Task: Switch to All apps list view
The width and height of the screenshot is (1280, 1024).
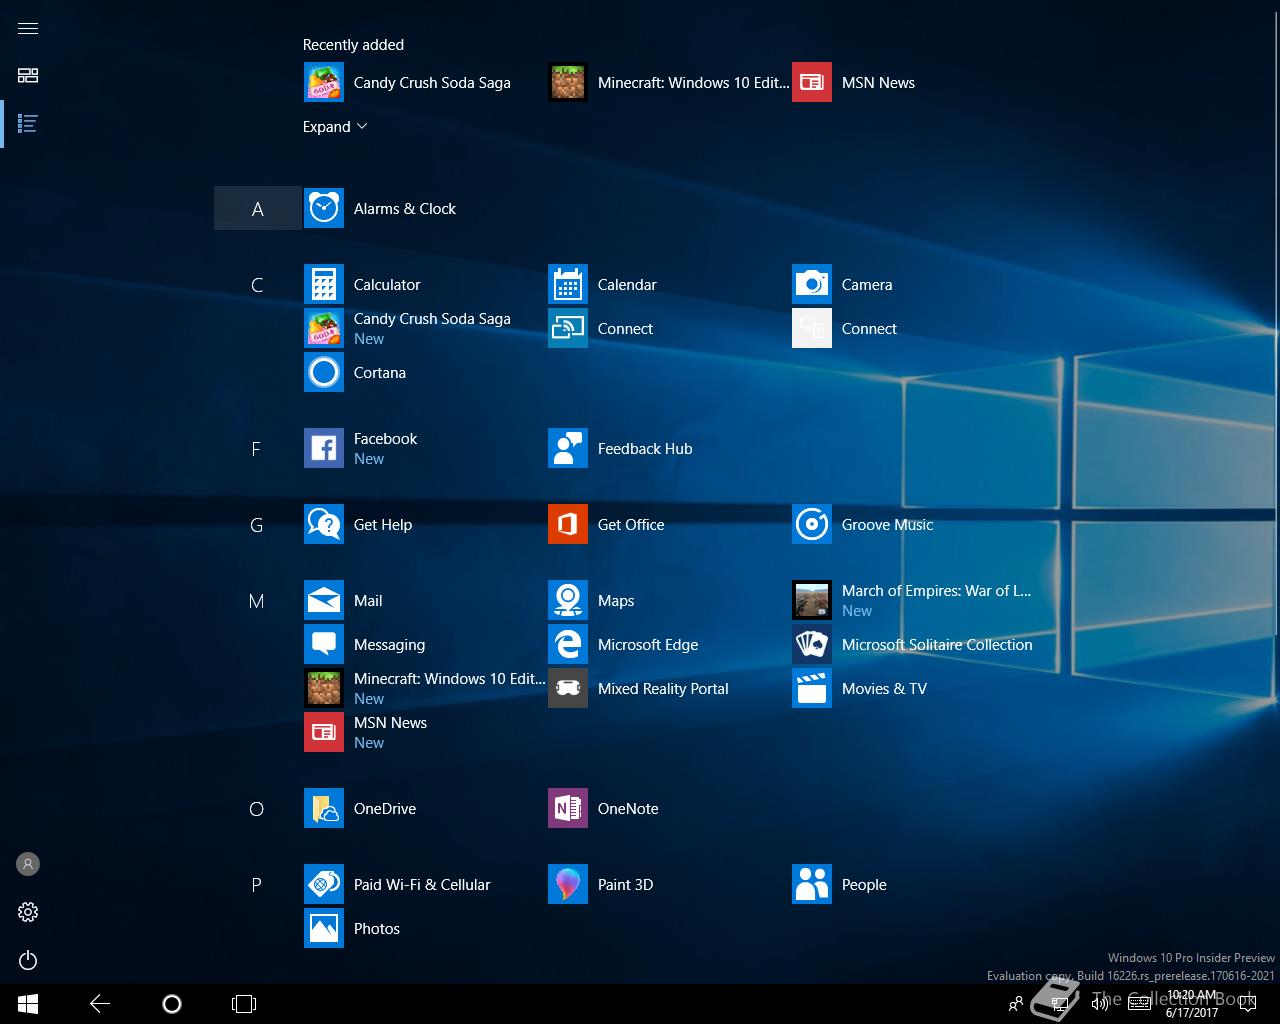Action: click(x=28, y=124)
